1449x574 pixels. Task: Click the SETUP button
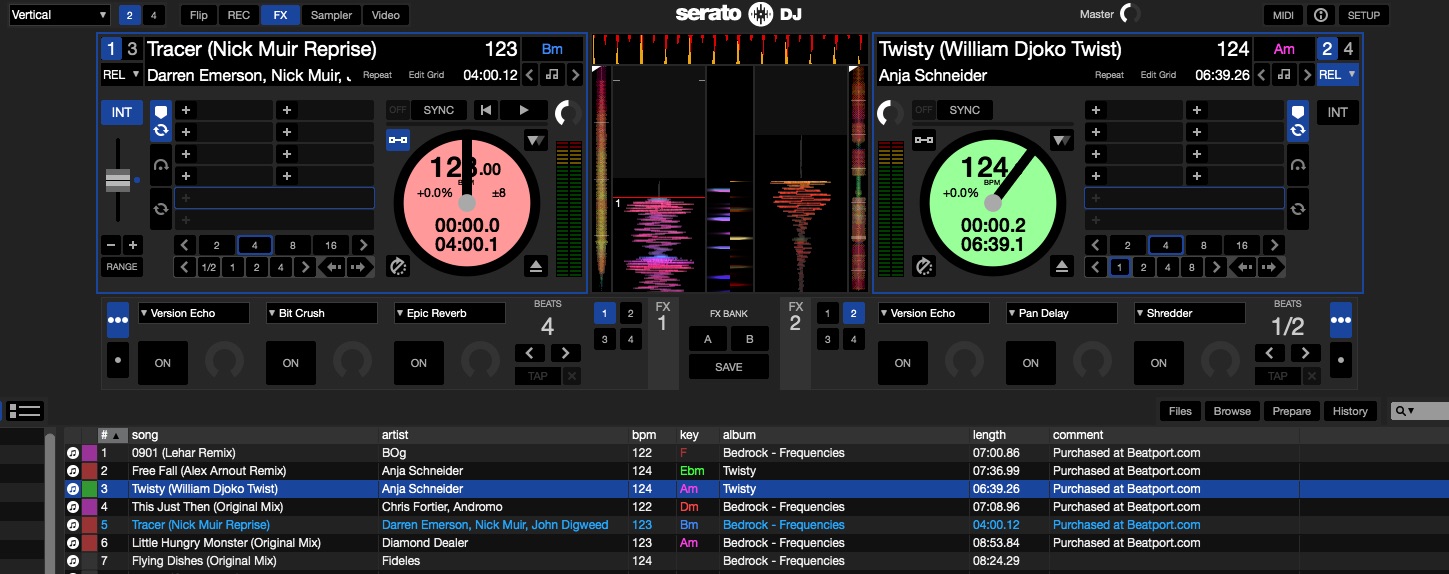click(1364, 15)
